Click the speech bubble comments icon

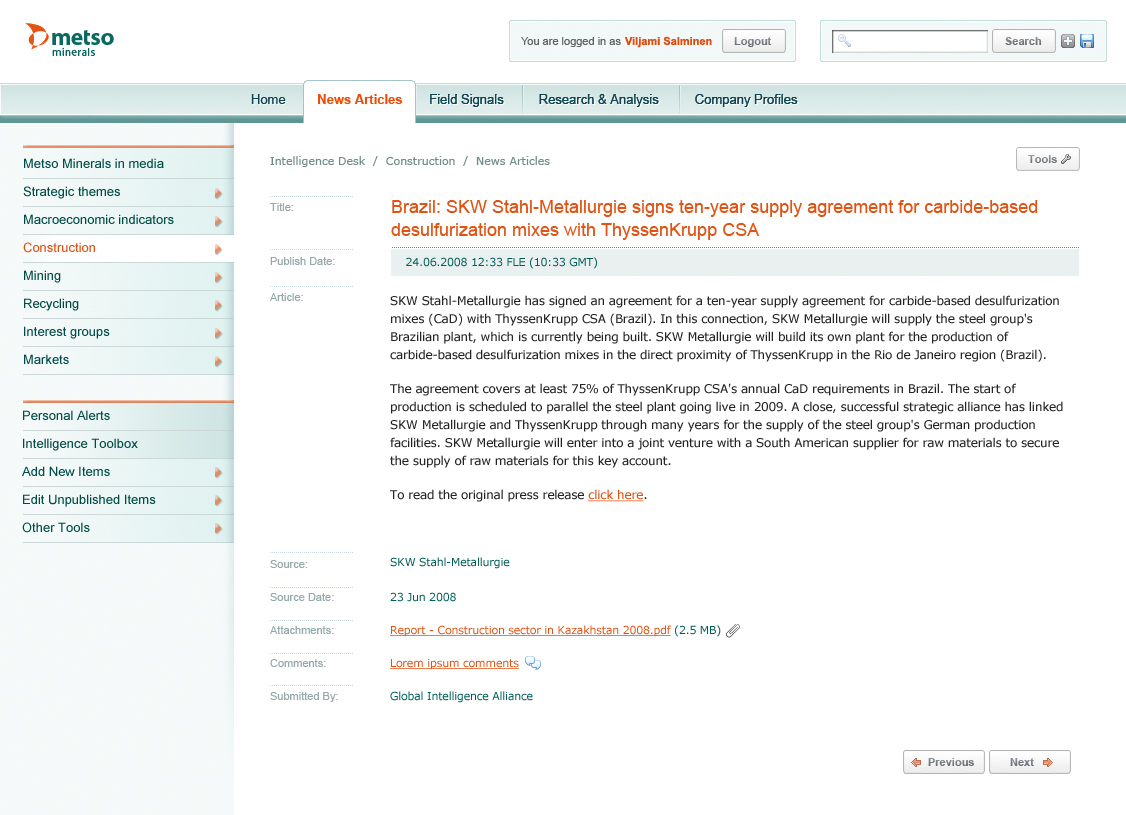[533, 663]
